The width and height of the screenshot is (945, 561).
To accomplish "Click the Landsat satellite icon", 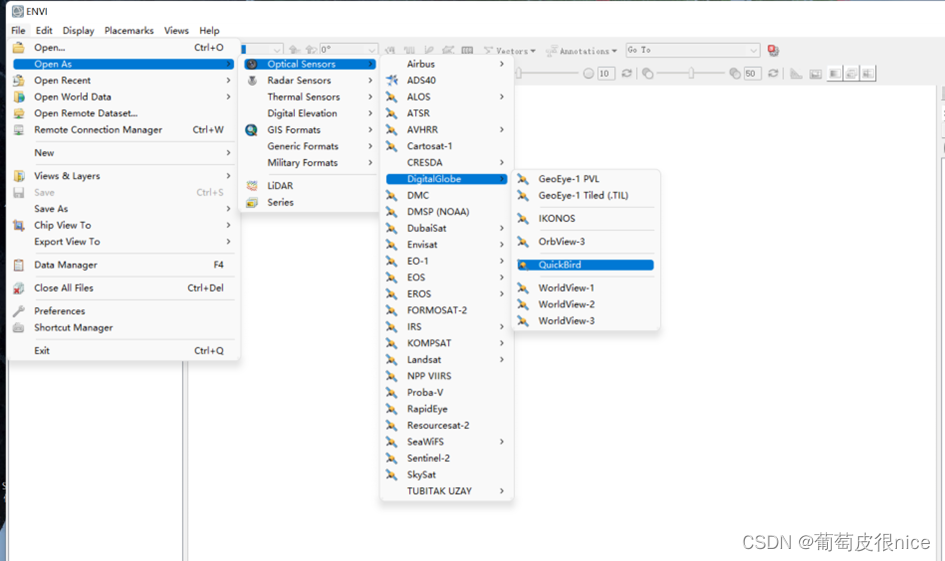I will pyautogui.click(x=392, y=360).
